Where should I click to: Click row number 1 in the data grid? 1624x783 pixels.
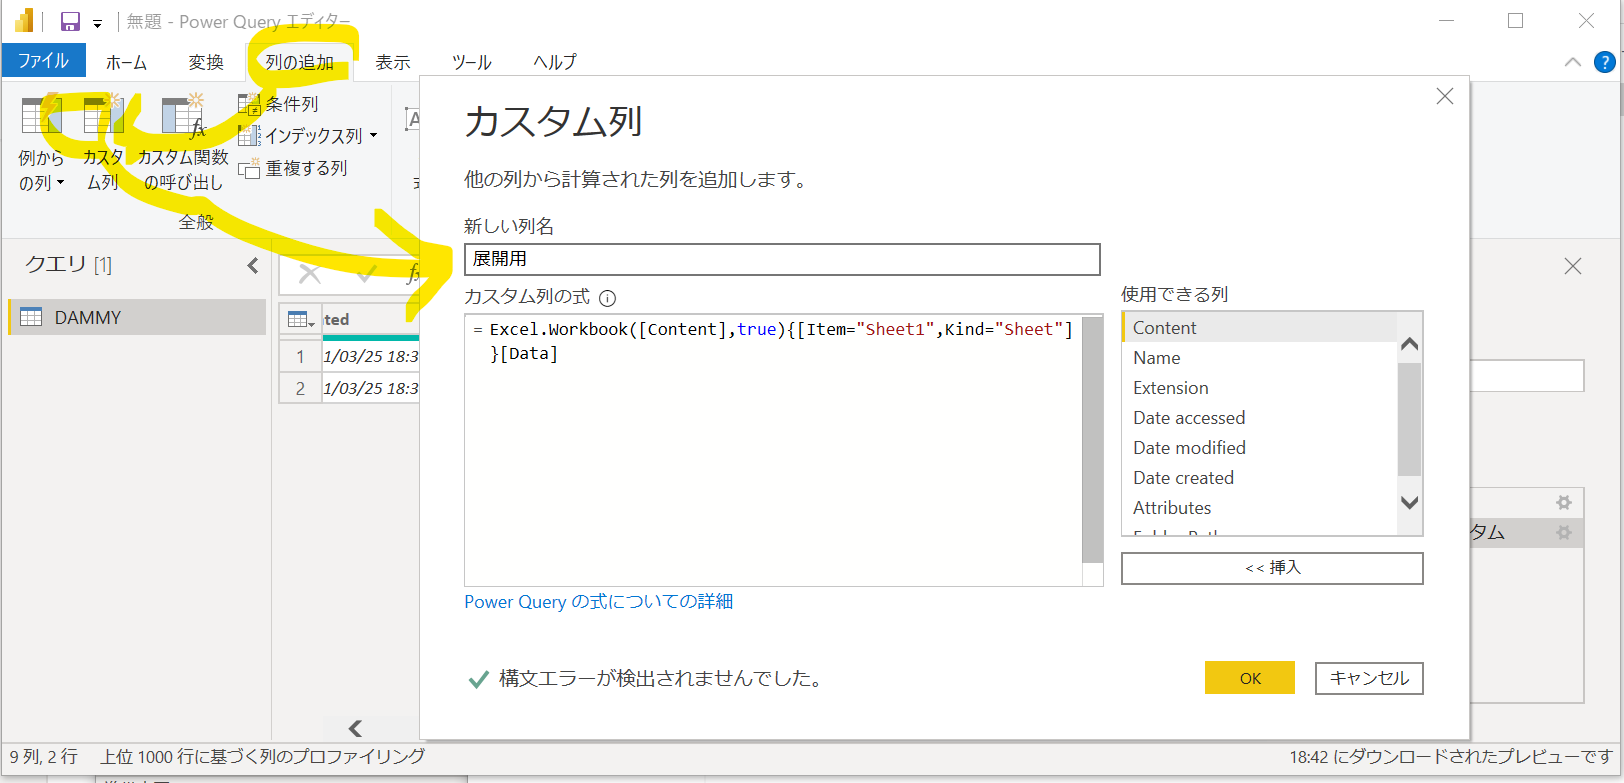pyautogui.click(x=300, y=356)
